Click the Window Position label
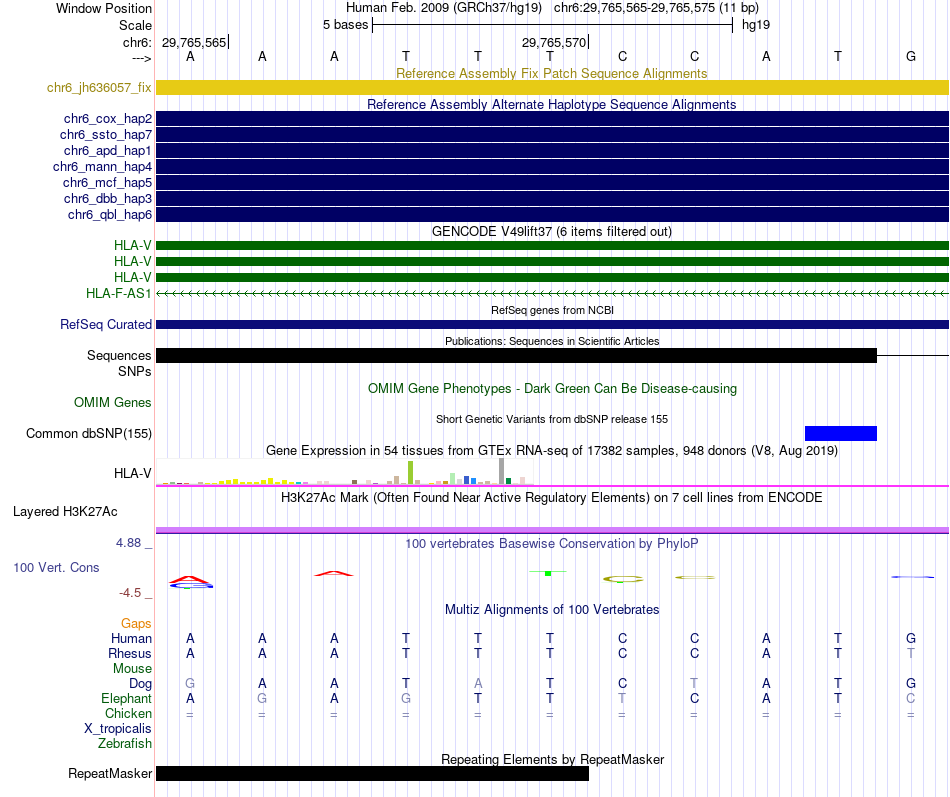Viewport: 950px width, 797px height. pos(104,8)
